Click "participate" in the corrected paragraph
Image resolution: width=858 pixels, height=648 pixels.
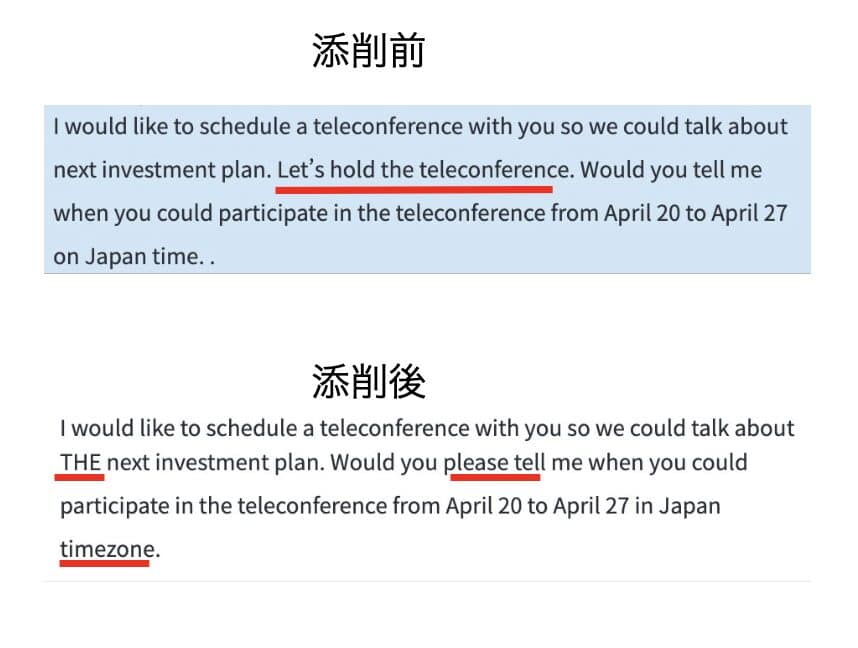point(114,506)
